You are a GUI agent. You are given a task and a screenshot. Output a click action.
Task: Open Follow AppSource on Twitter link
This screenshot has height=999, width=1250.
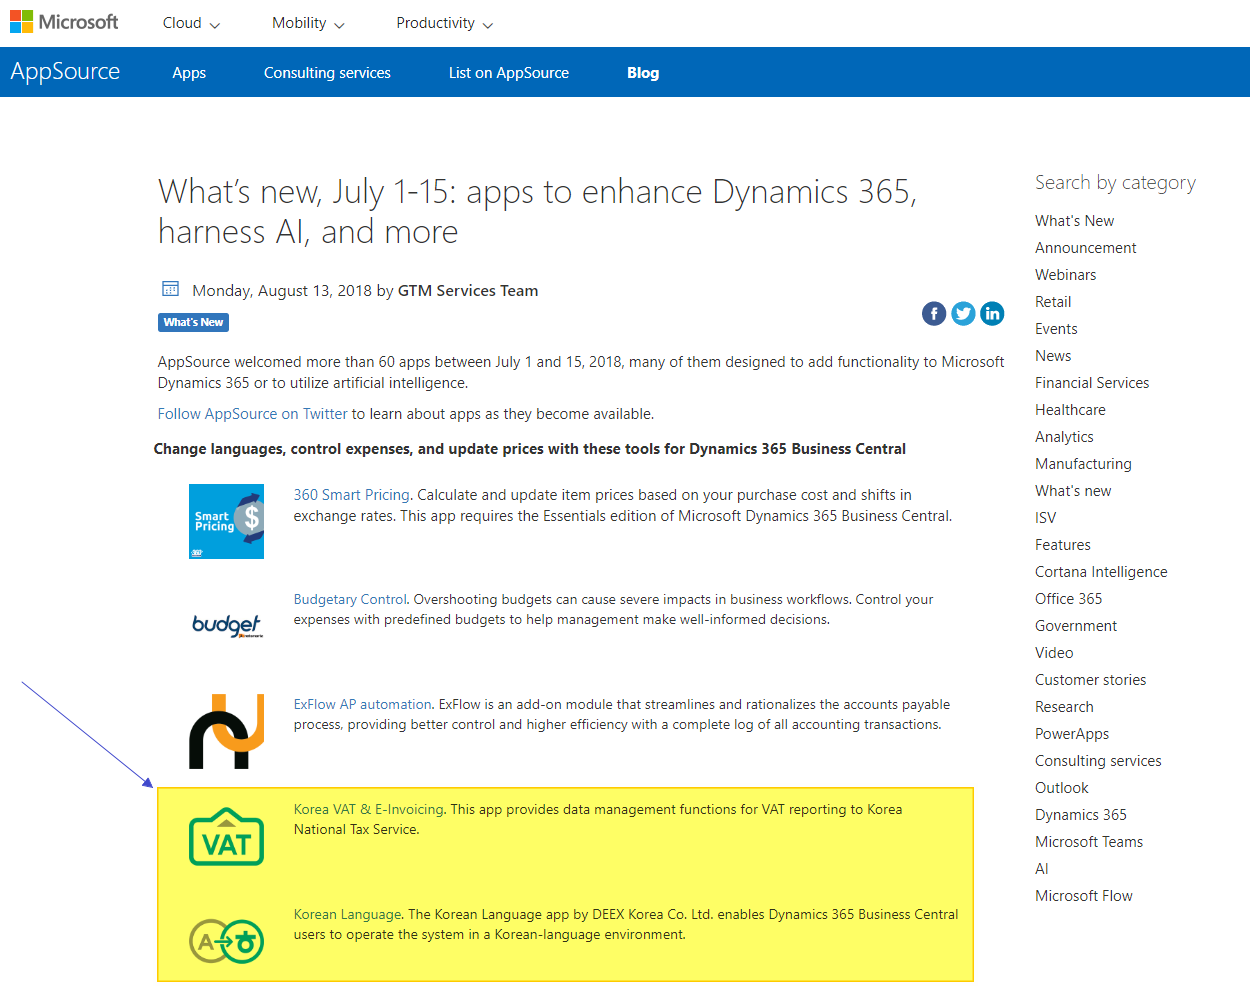(x=253, y=414)
